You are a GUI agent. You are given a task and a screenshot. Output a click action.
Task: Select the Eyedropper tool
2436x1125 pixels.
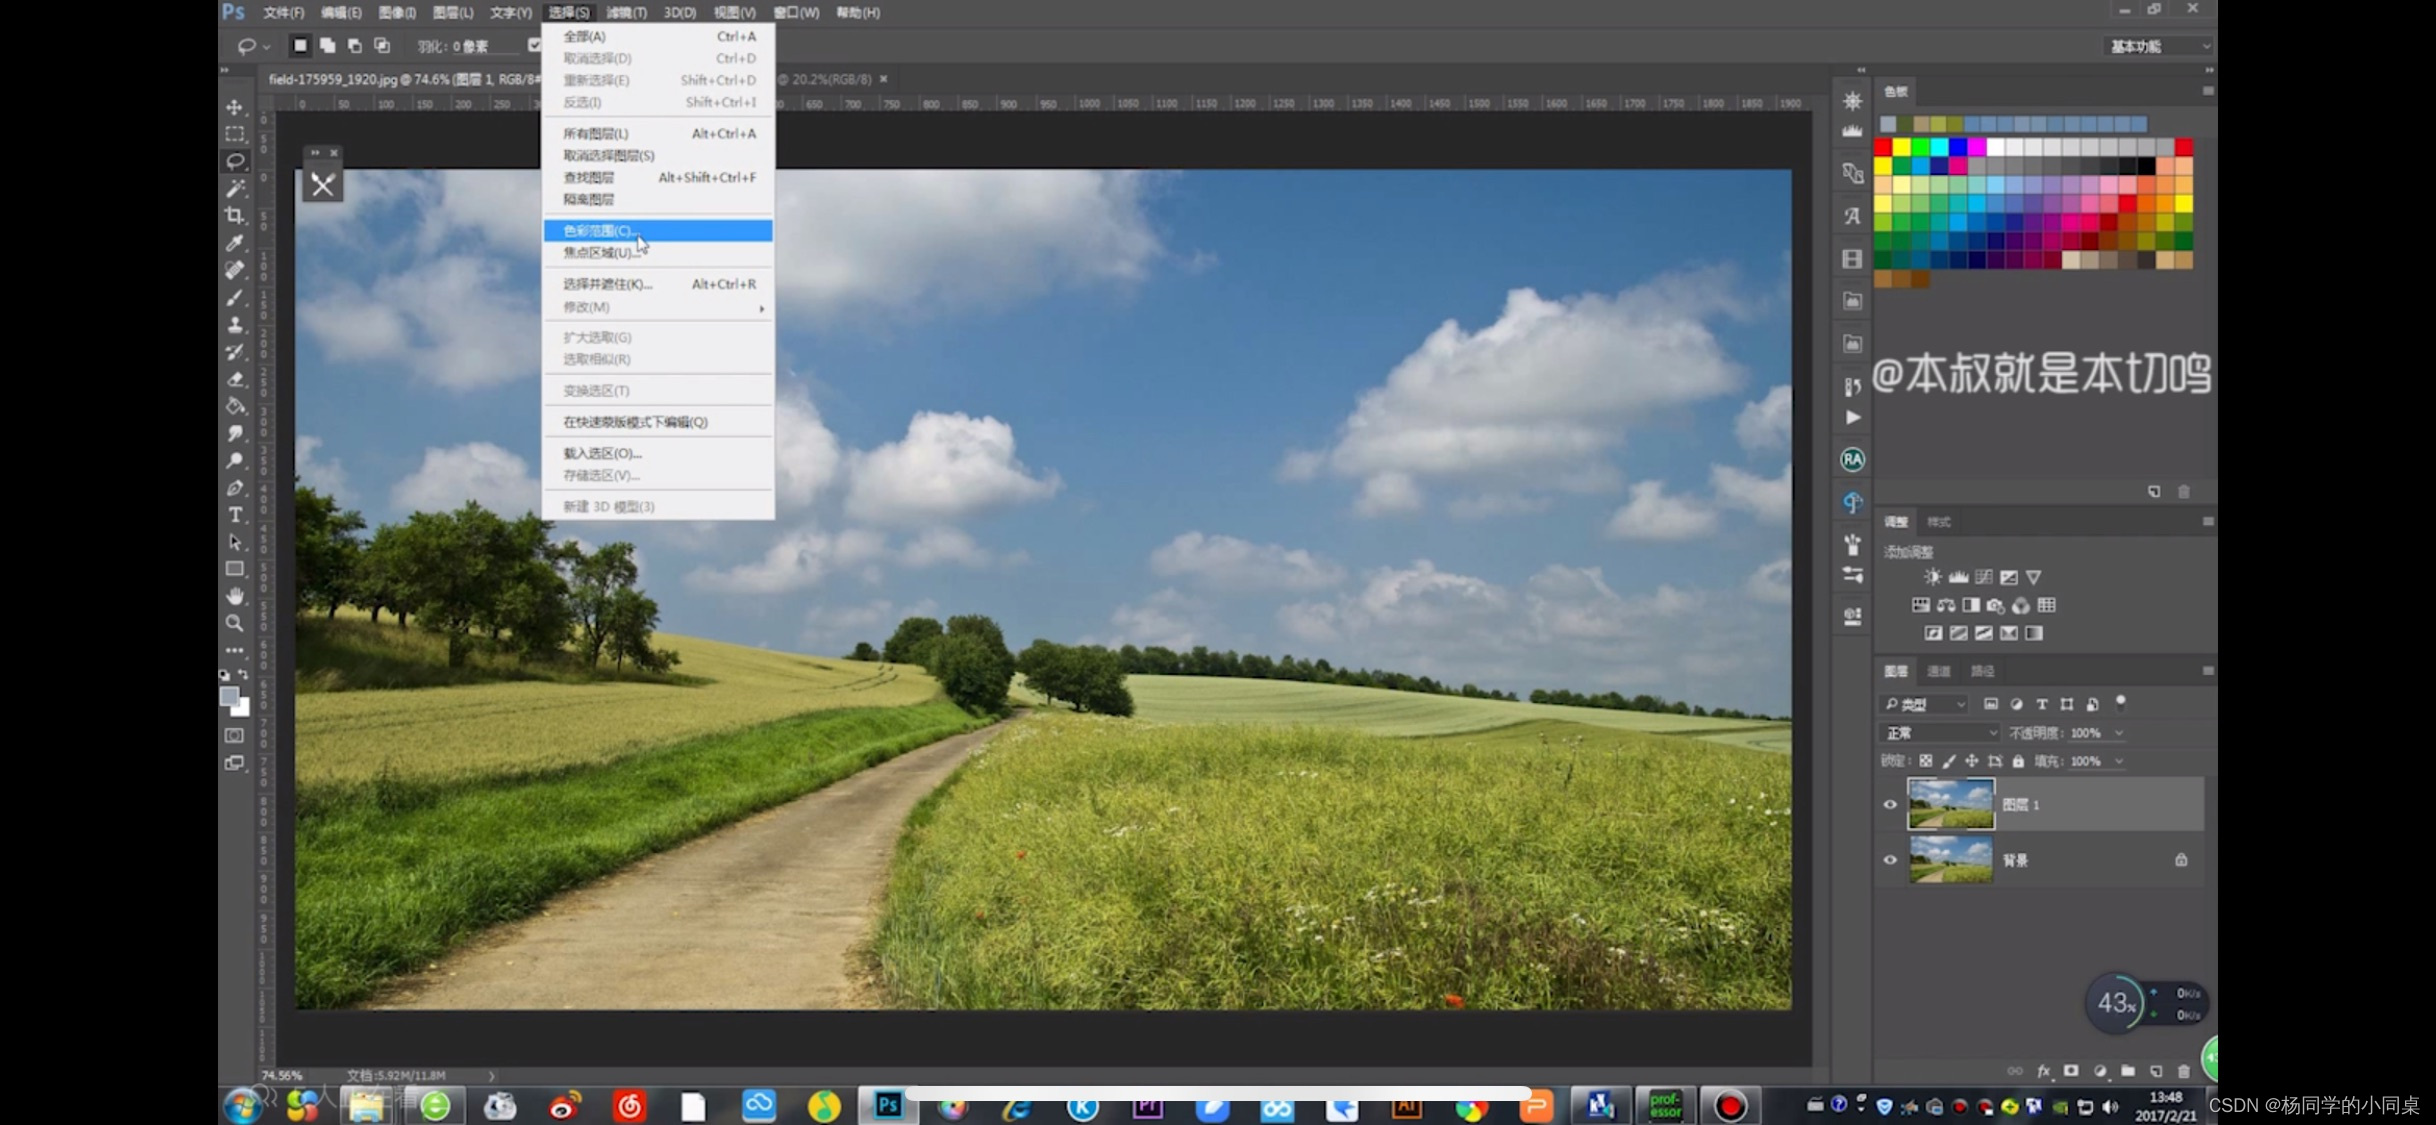tap(235, 242)
